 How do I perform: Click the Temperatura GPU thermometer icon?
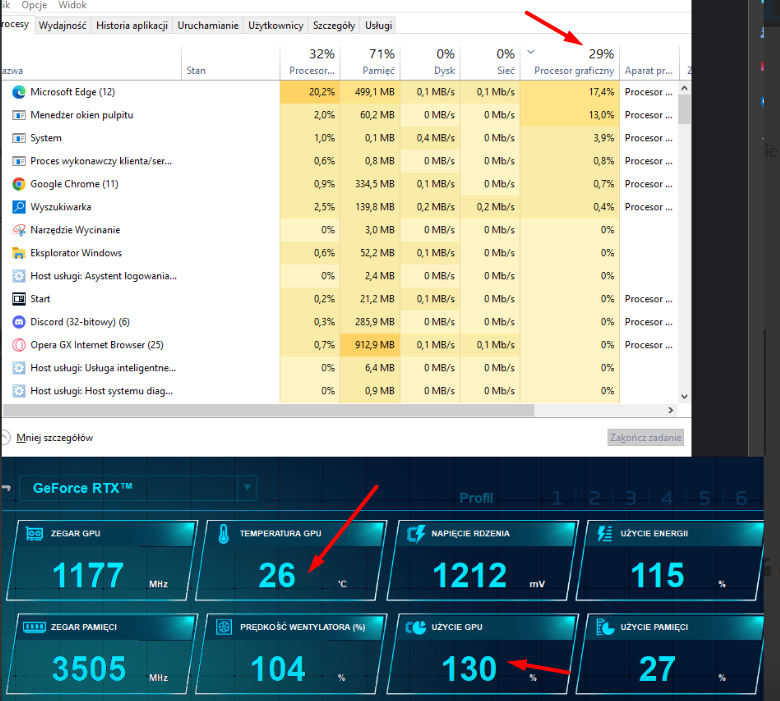[x=223, y=534]
